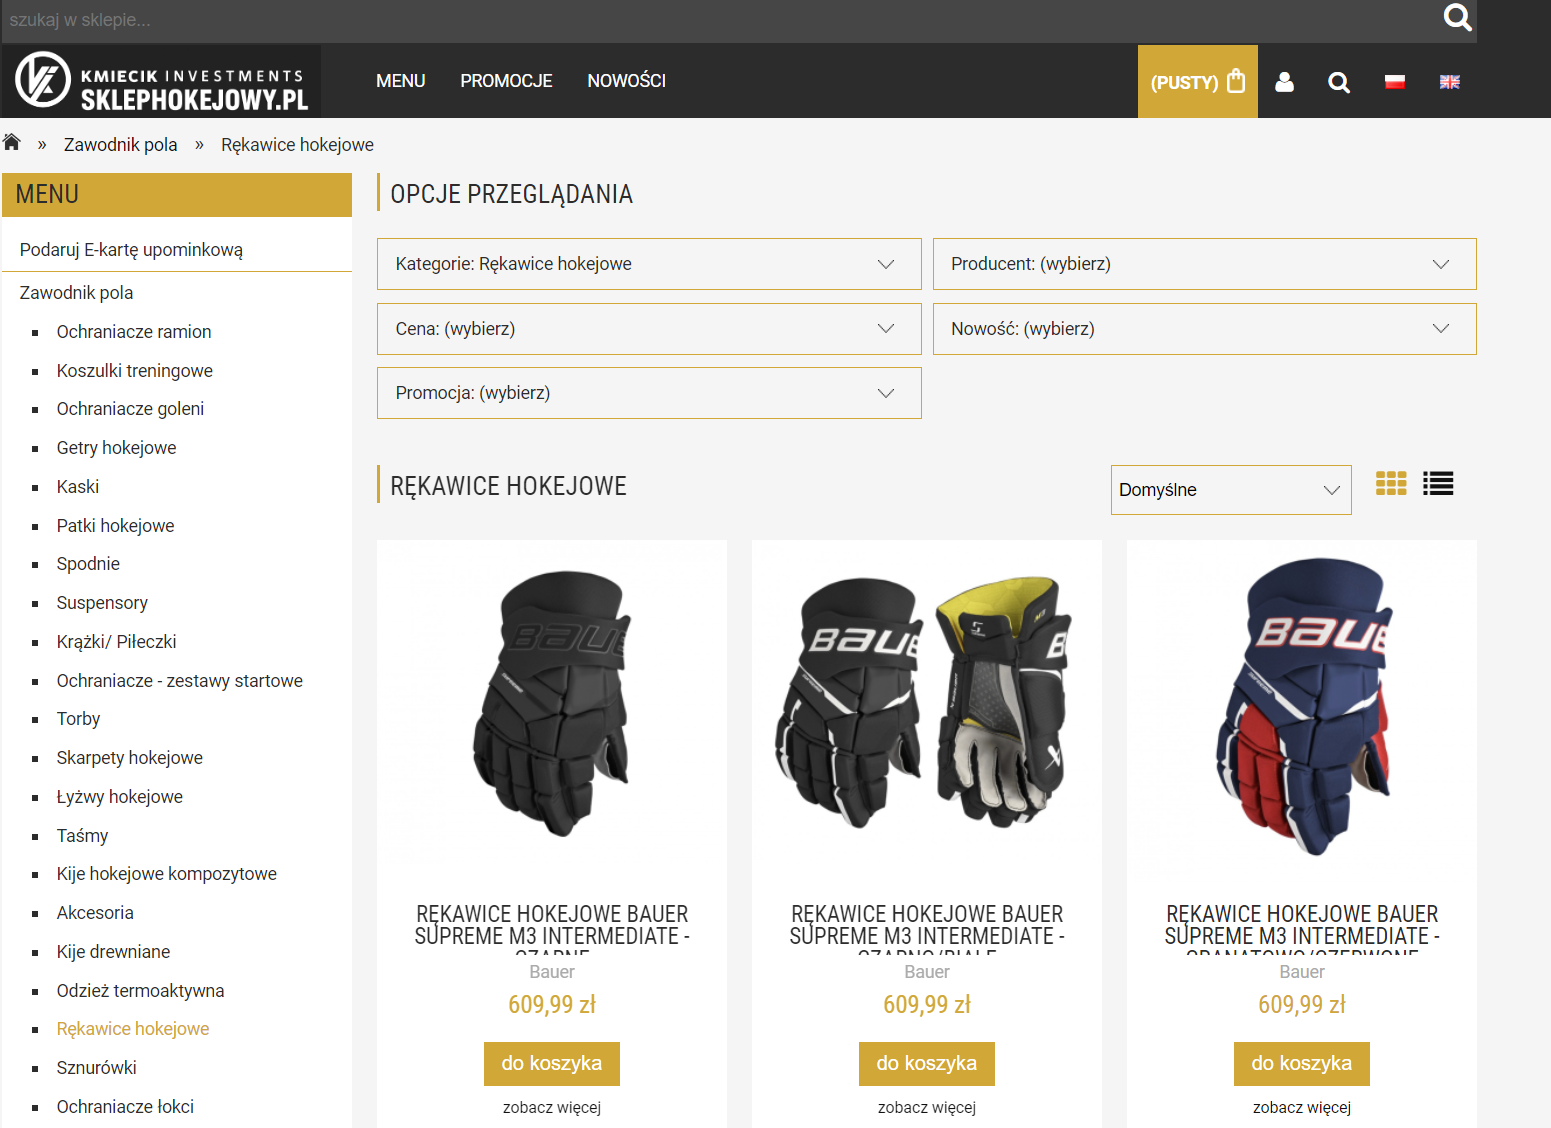Click the home icon in breadcrumb
Viewport: 1551px width, 1128px height.
pos(12,143)
